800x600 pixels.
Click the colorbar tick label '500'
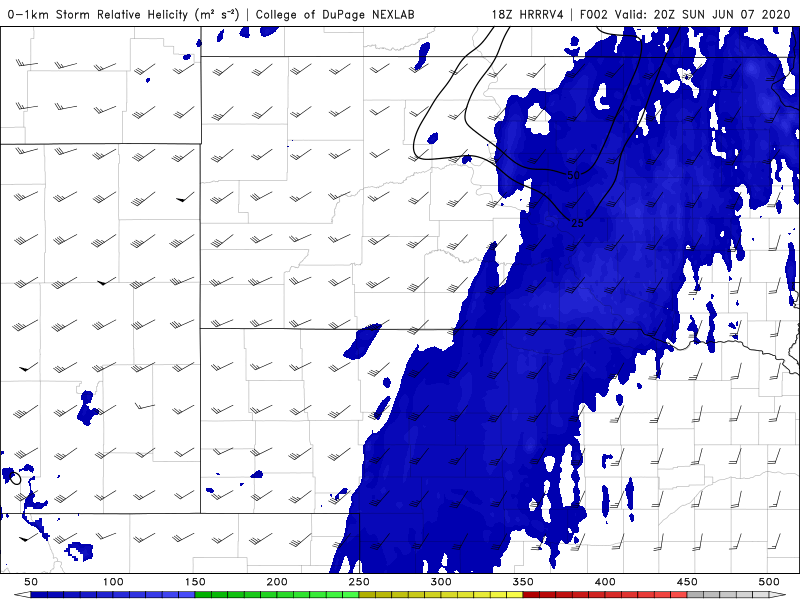pyautogui.click(x=769, y=582)
